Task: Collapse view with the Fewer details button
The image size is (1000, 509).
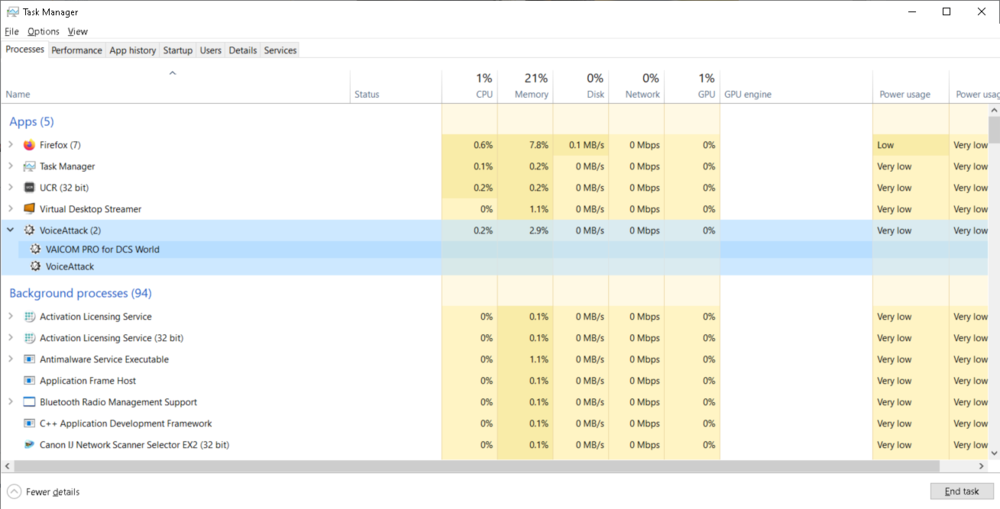Action: coord(43,491)
